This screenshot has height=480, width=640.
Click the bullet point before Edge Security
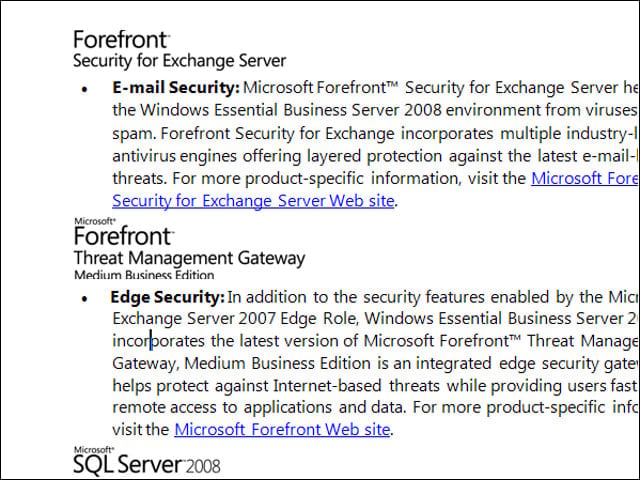click(x=84, y=299)
